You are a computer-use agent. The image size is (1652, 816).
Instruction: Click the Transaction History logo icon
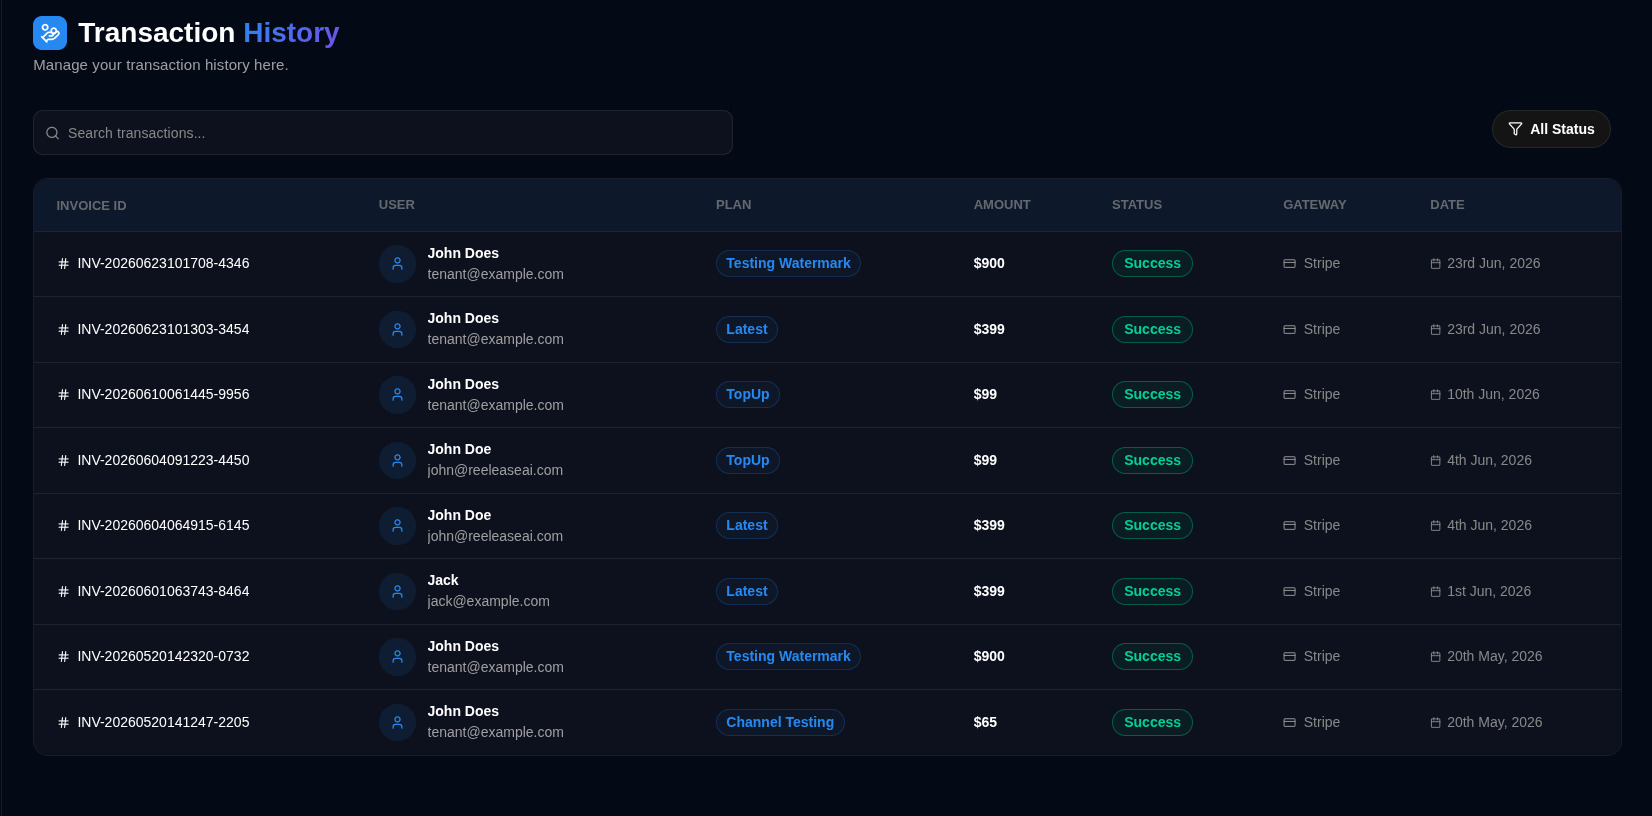coord(50,33)
